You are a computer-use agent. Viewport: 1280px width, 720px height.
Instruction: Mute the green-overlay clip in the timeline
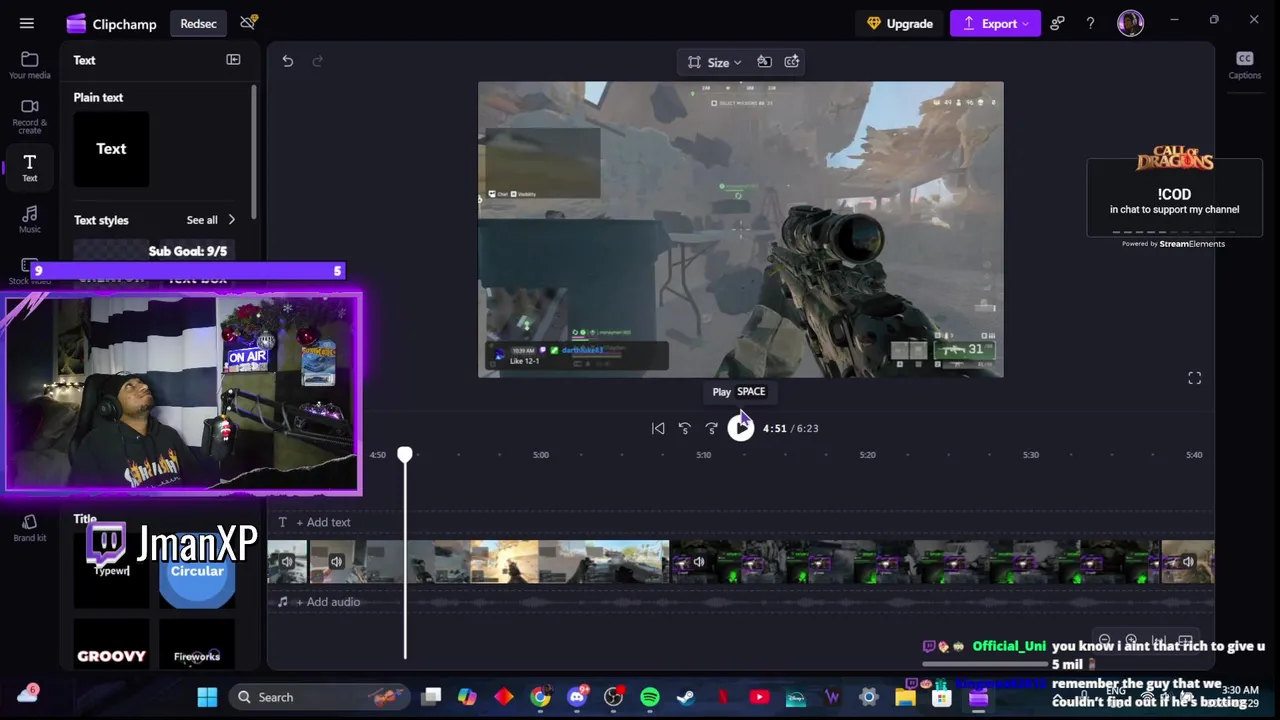click(698, 562)
